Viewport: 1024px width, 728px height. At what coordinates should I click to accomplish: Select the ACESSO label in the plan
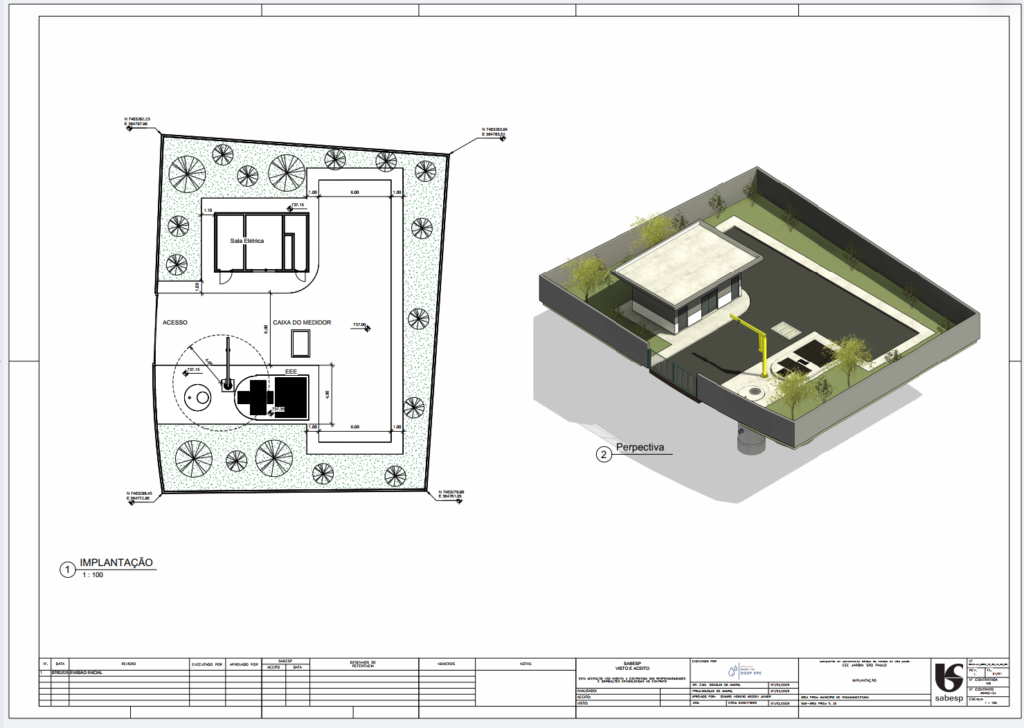176,322
